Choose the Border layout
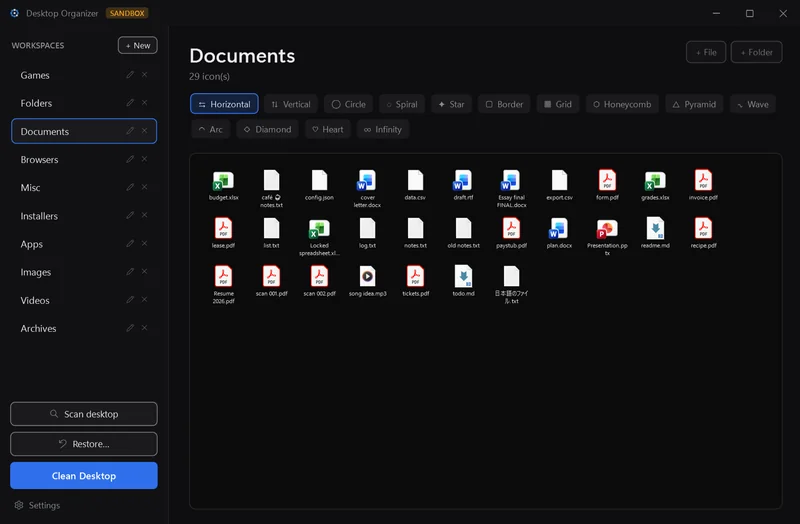This screenshot has height=524, width=800. coord(504,104)
